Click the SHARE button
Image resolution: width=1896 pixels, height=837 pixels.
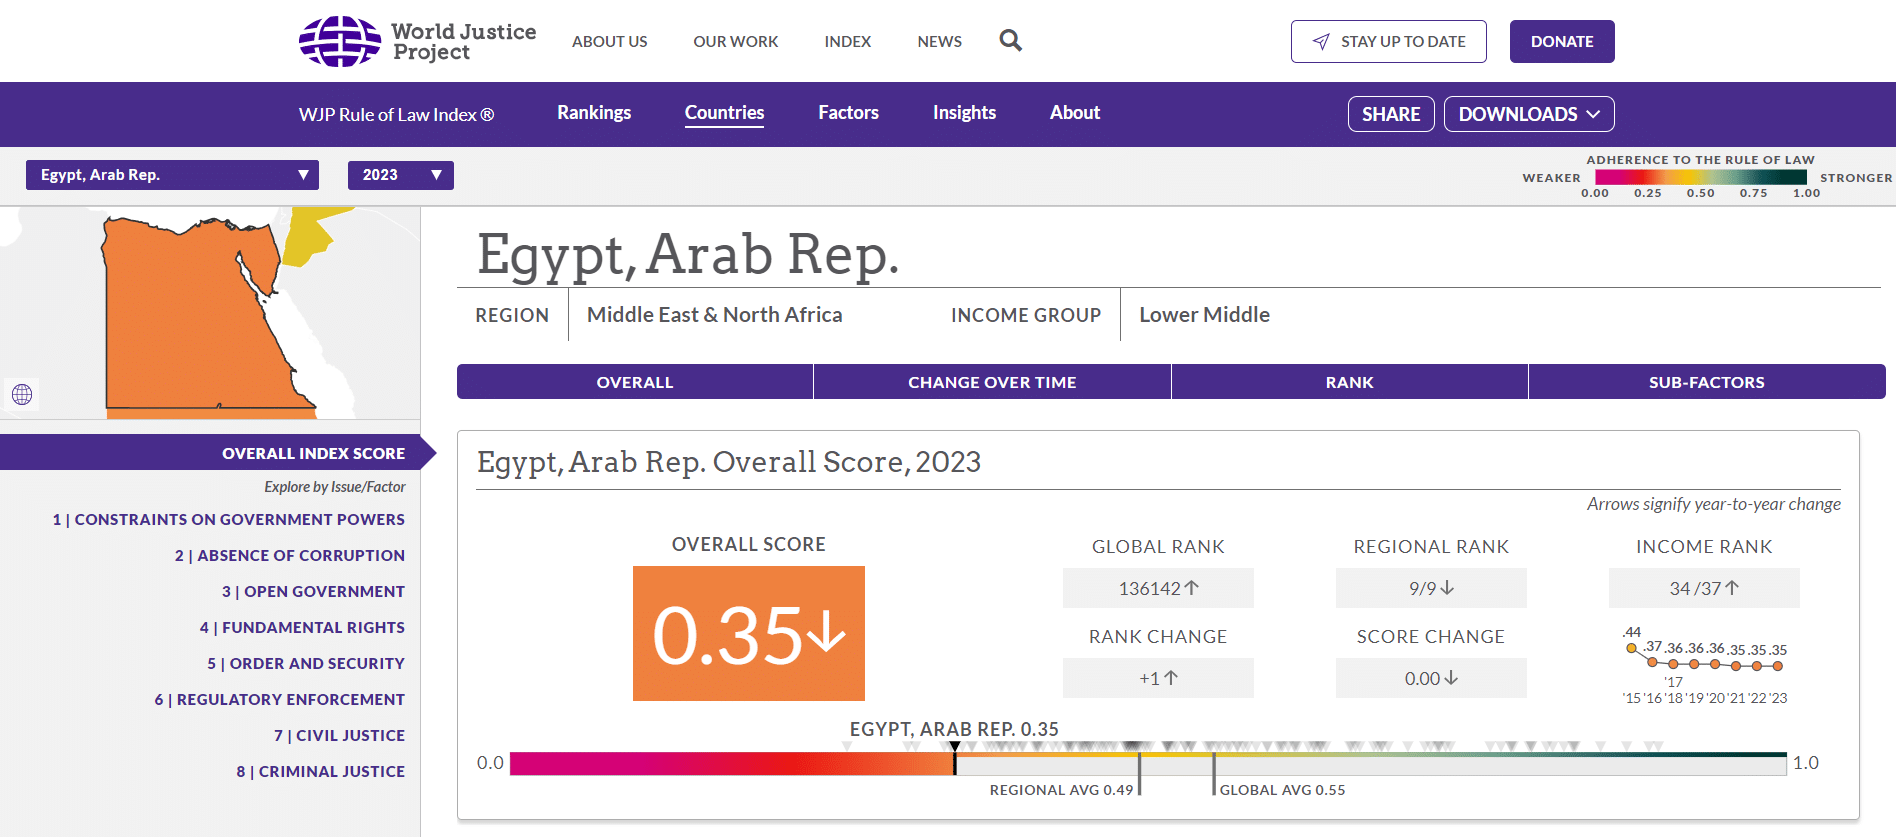(1391, 114)
